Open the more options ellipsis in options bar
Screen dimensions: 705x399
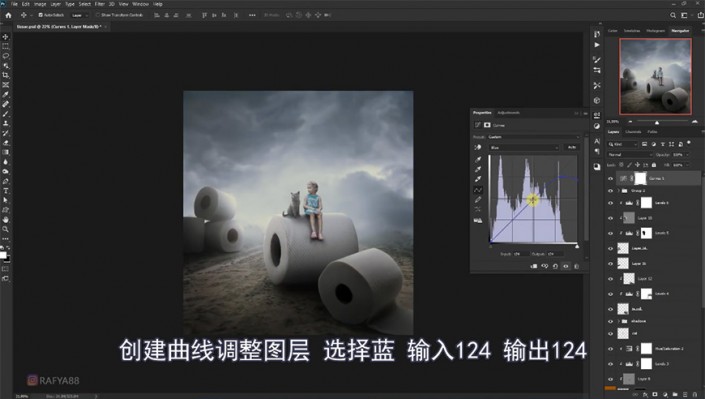252,15
